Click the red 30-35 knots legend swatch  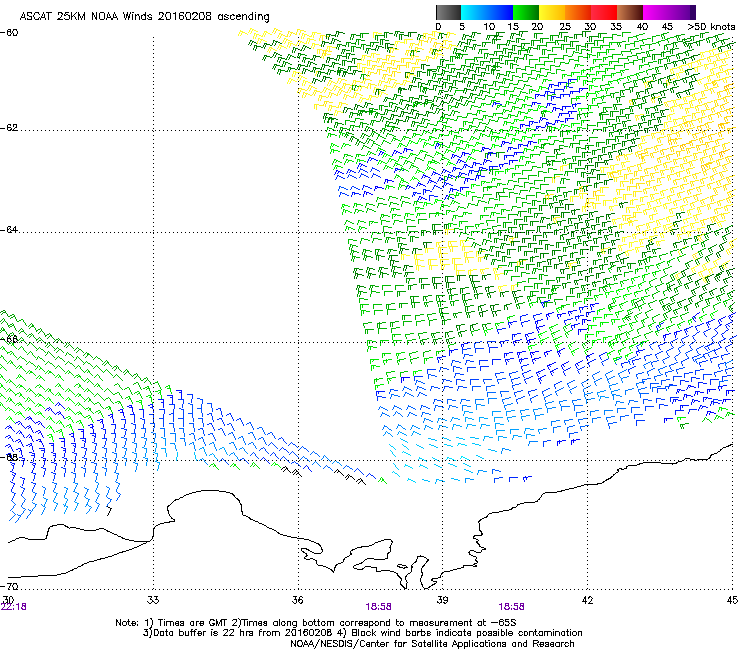604,12
